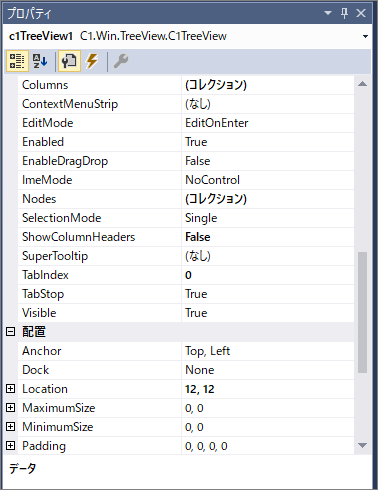Select the Dock property name
Image resolution: width=378 pixels, height=490 pixels.
point(35,370)
